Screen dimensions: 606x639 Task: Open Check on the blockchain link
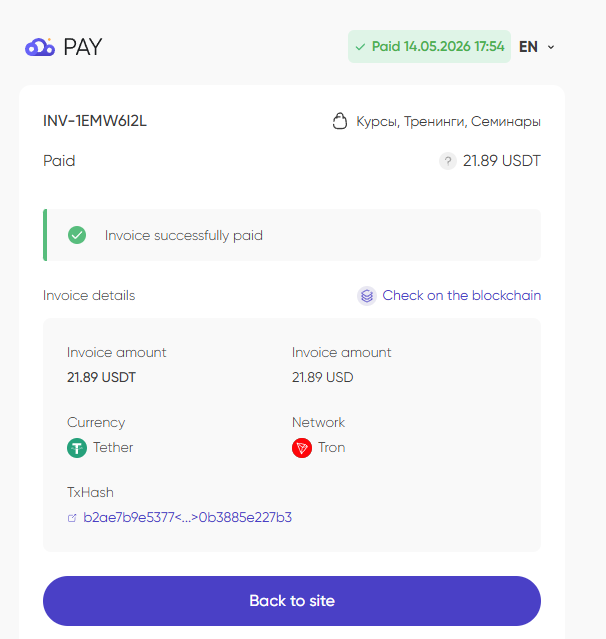click(x=462, y=295)
